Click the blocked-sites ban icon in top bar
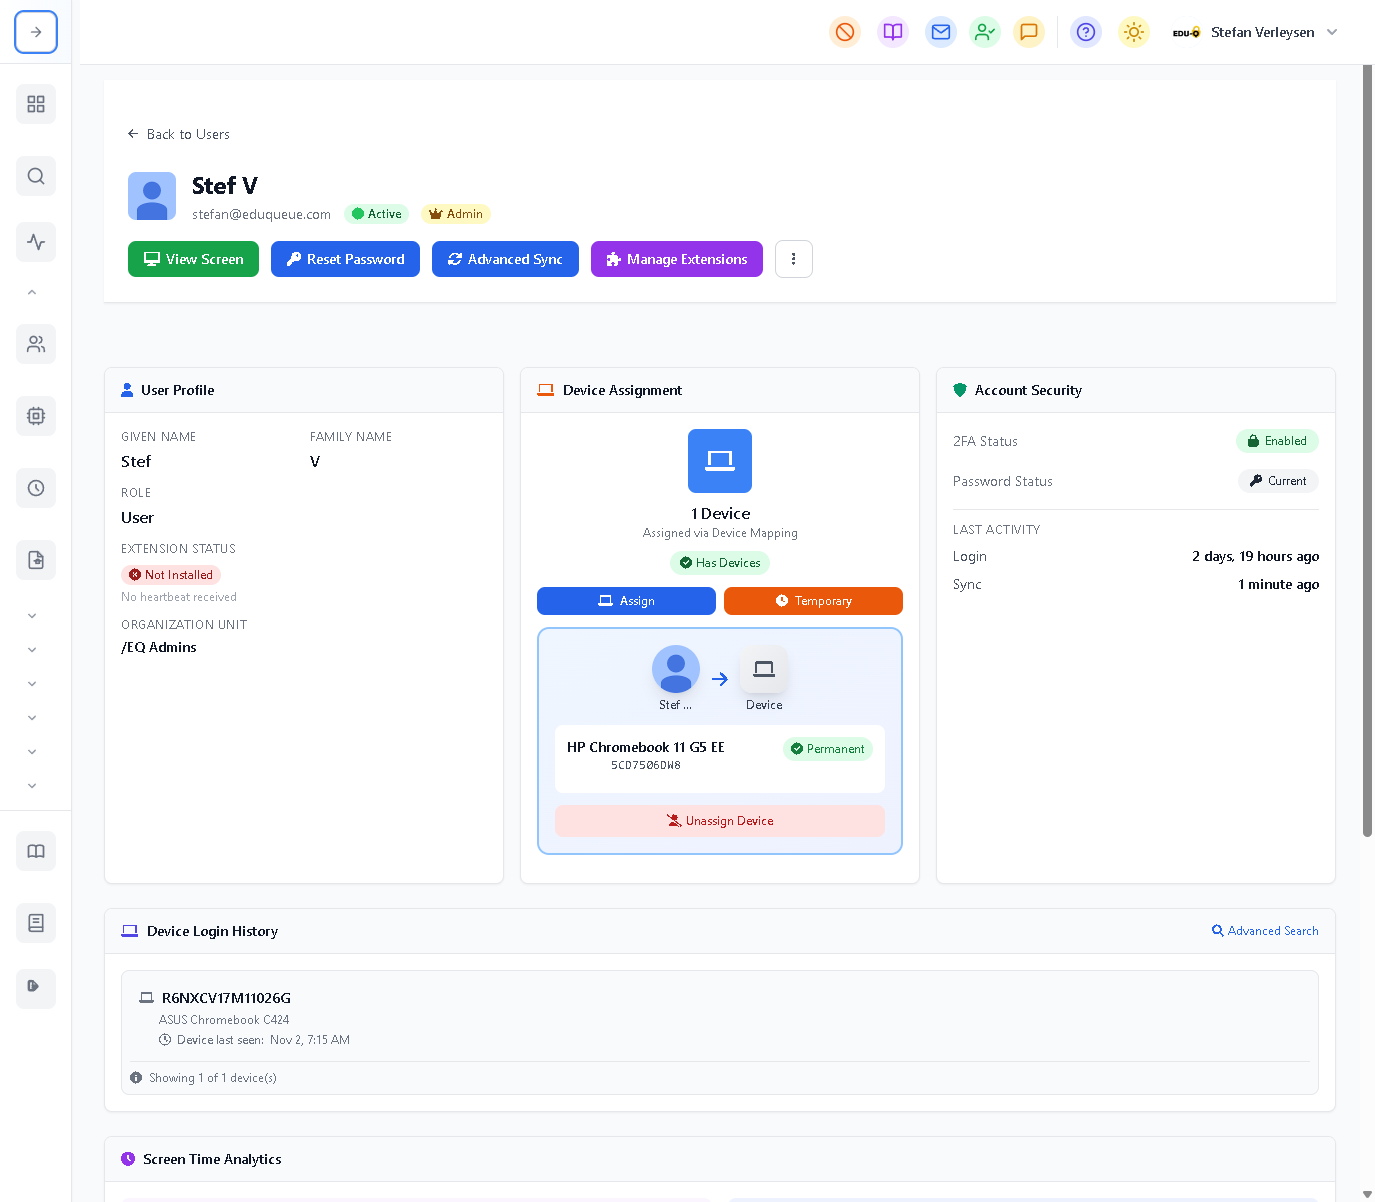1375x1202 pixels. [x=844, y=32]
